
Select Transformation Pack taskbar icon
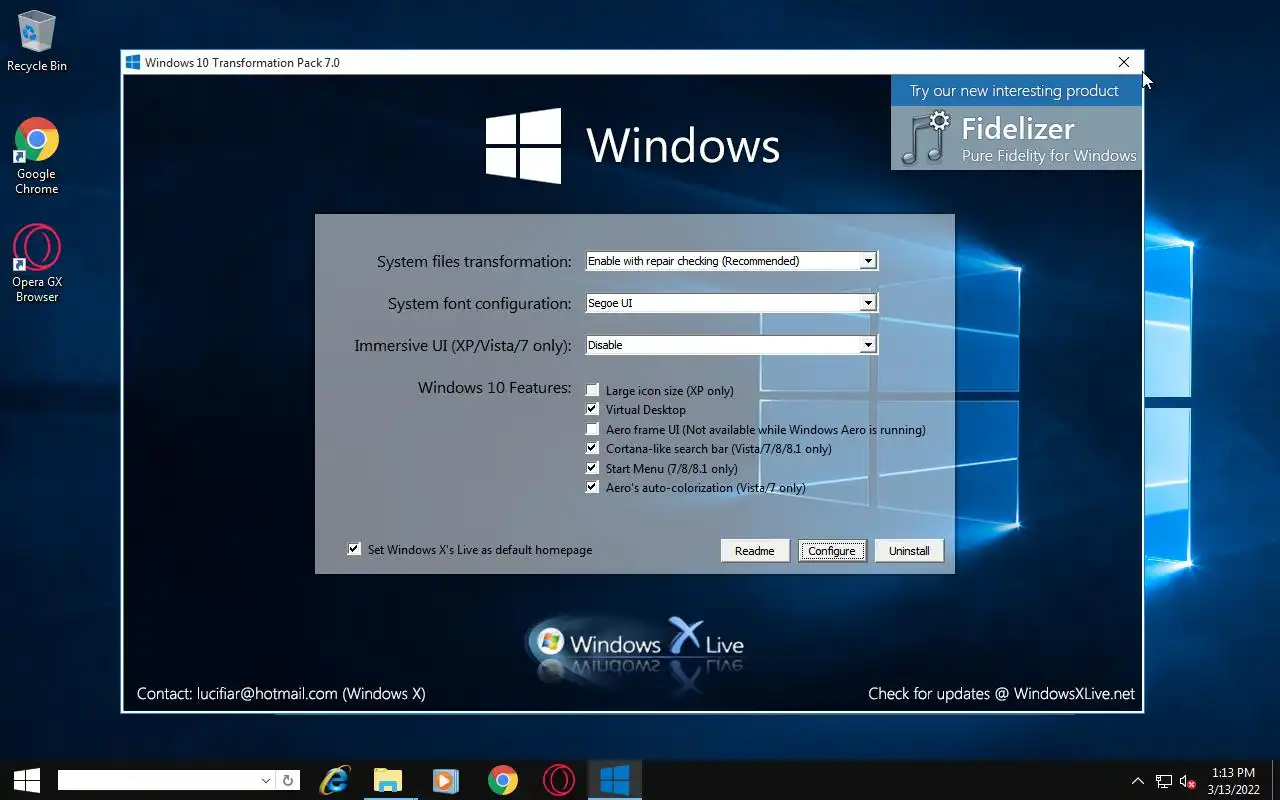coord(614,780)
